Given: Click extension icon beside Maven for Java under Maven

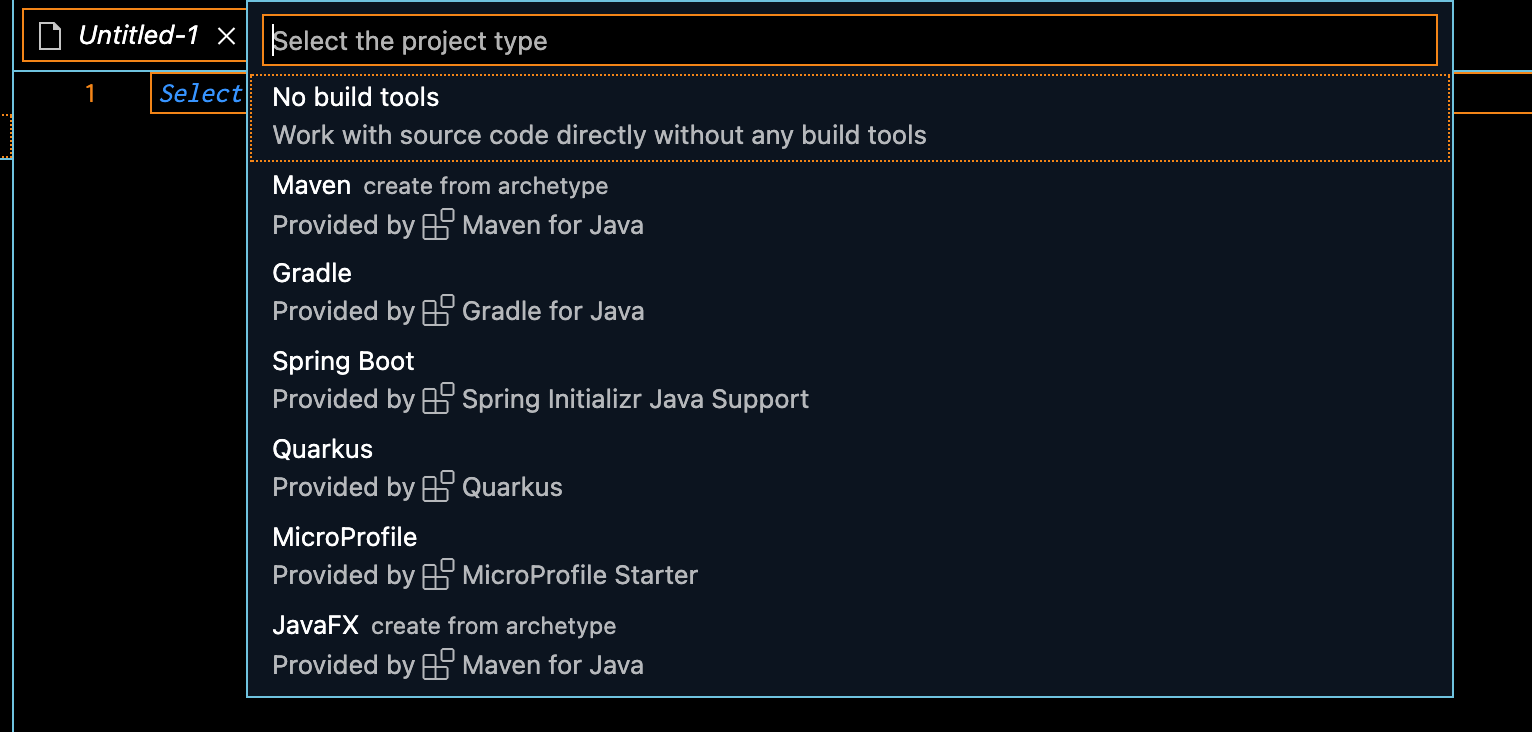Looking at the screenshot, I should [438, 225].
